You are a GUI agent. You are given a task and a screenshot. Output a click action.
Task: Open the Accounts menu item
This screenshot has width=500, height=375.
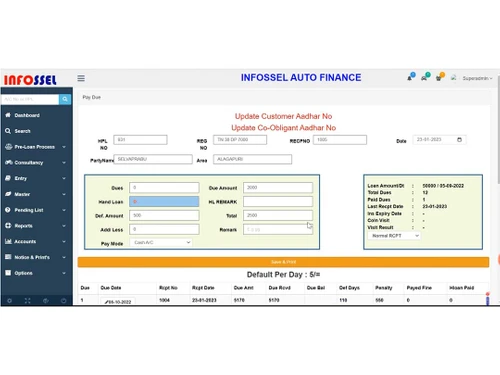coord(37,241)
